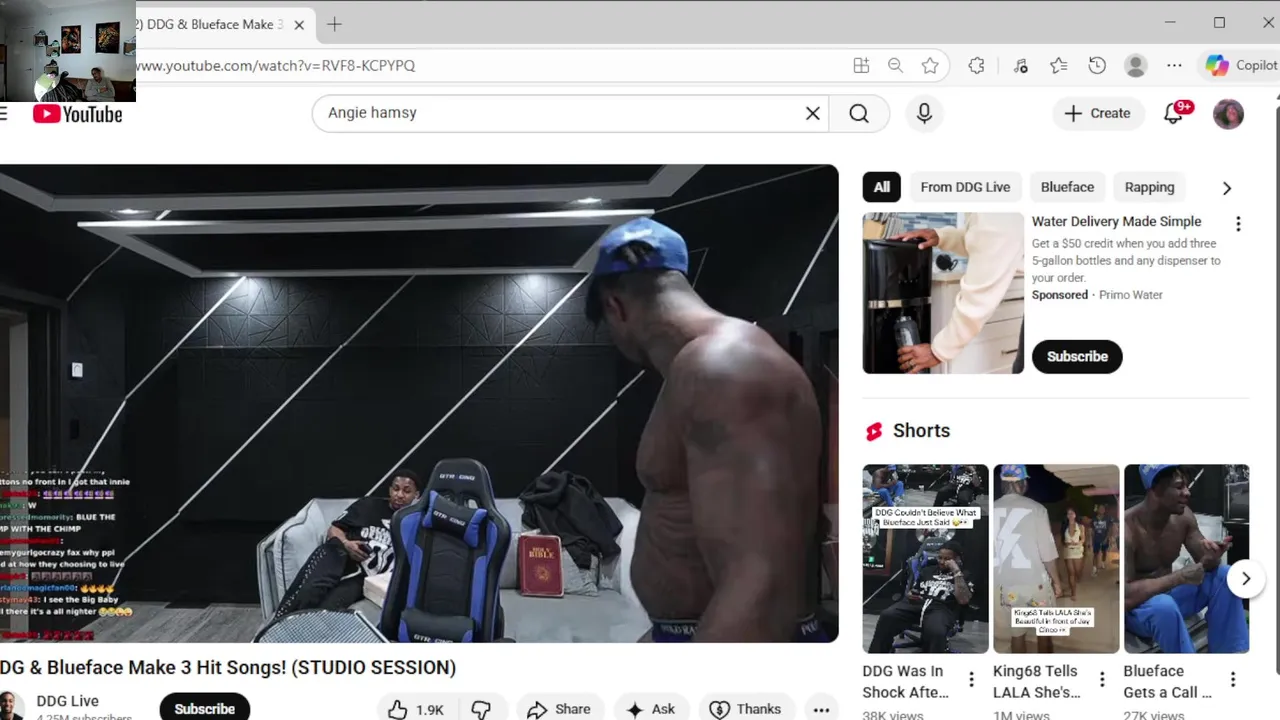Clear the Angie hamsy search text
Image resolution: width=1280 pixels, height=720 pixels.
coord(813,113)
